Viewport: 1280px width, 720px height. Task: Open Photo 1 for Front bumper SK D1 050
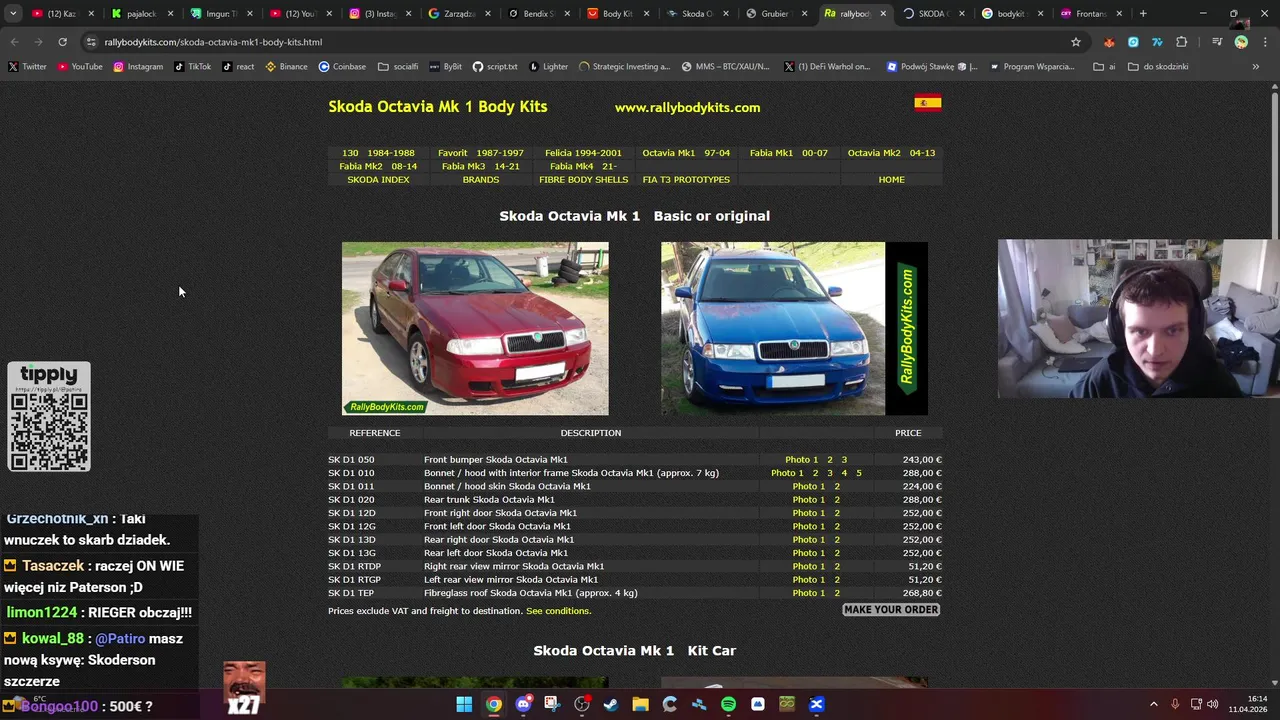click(x=801, y=460)
